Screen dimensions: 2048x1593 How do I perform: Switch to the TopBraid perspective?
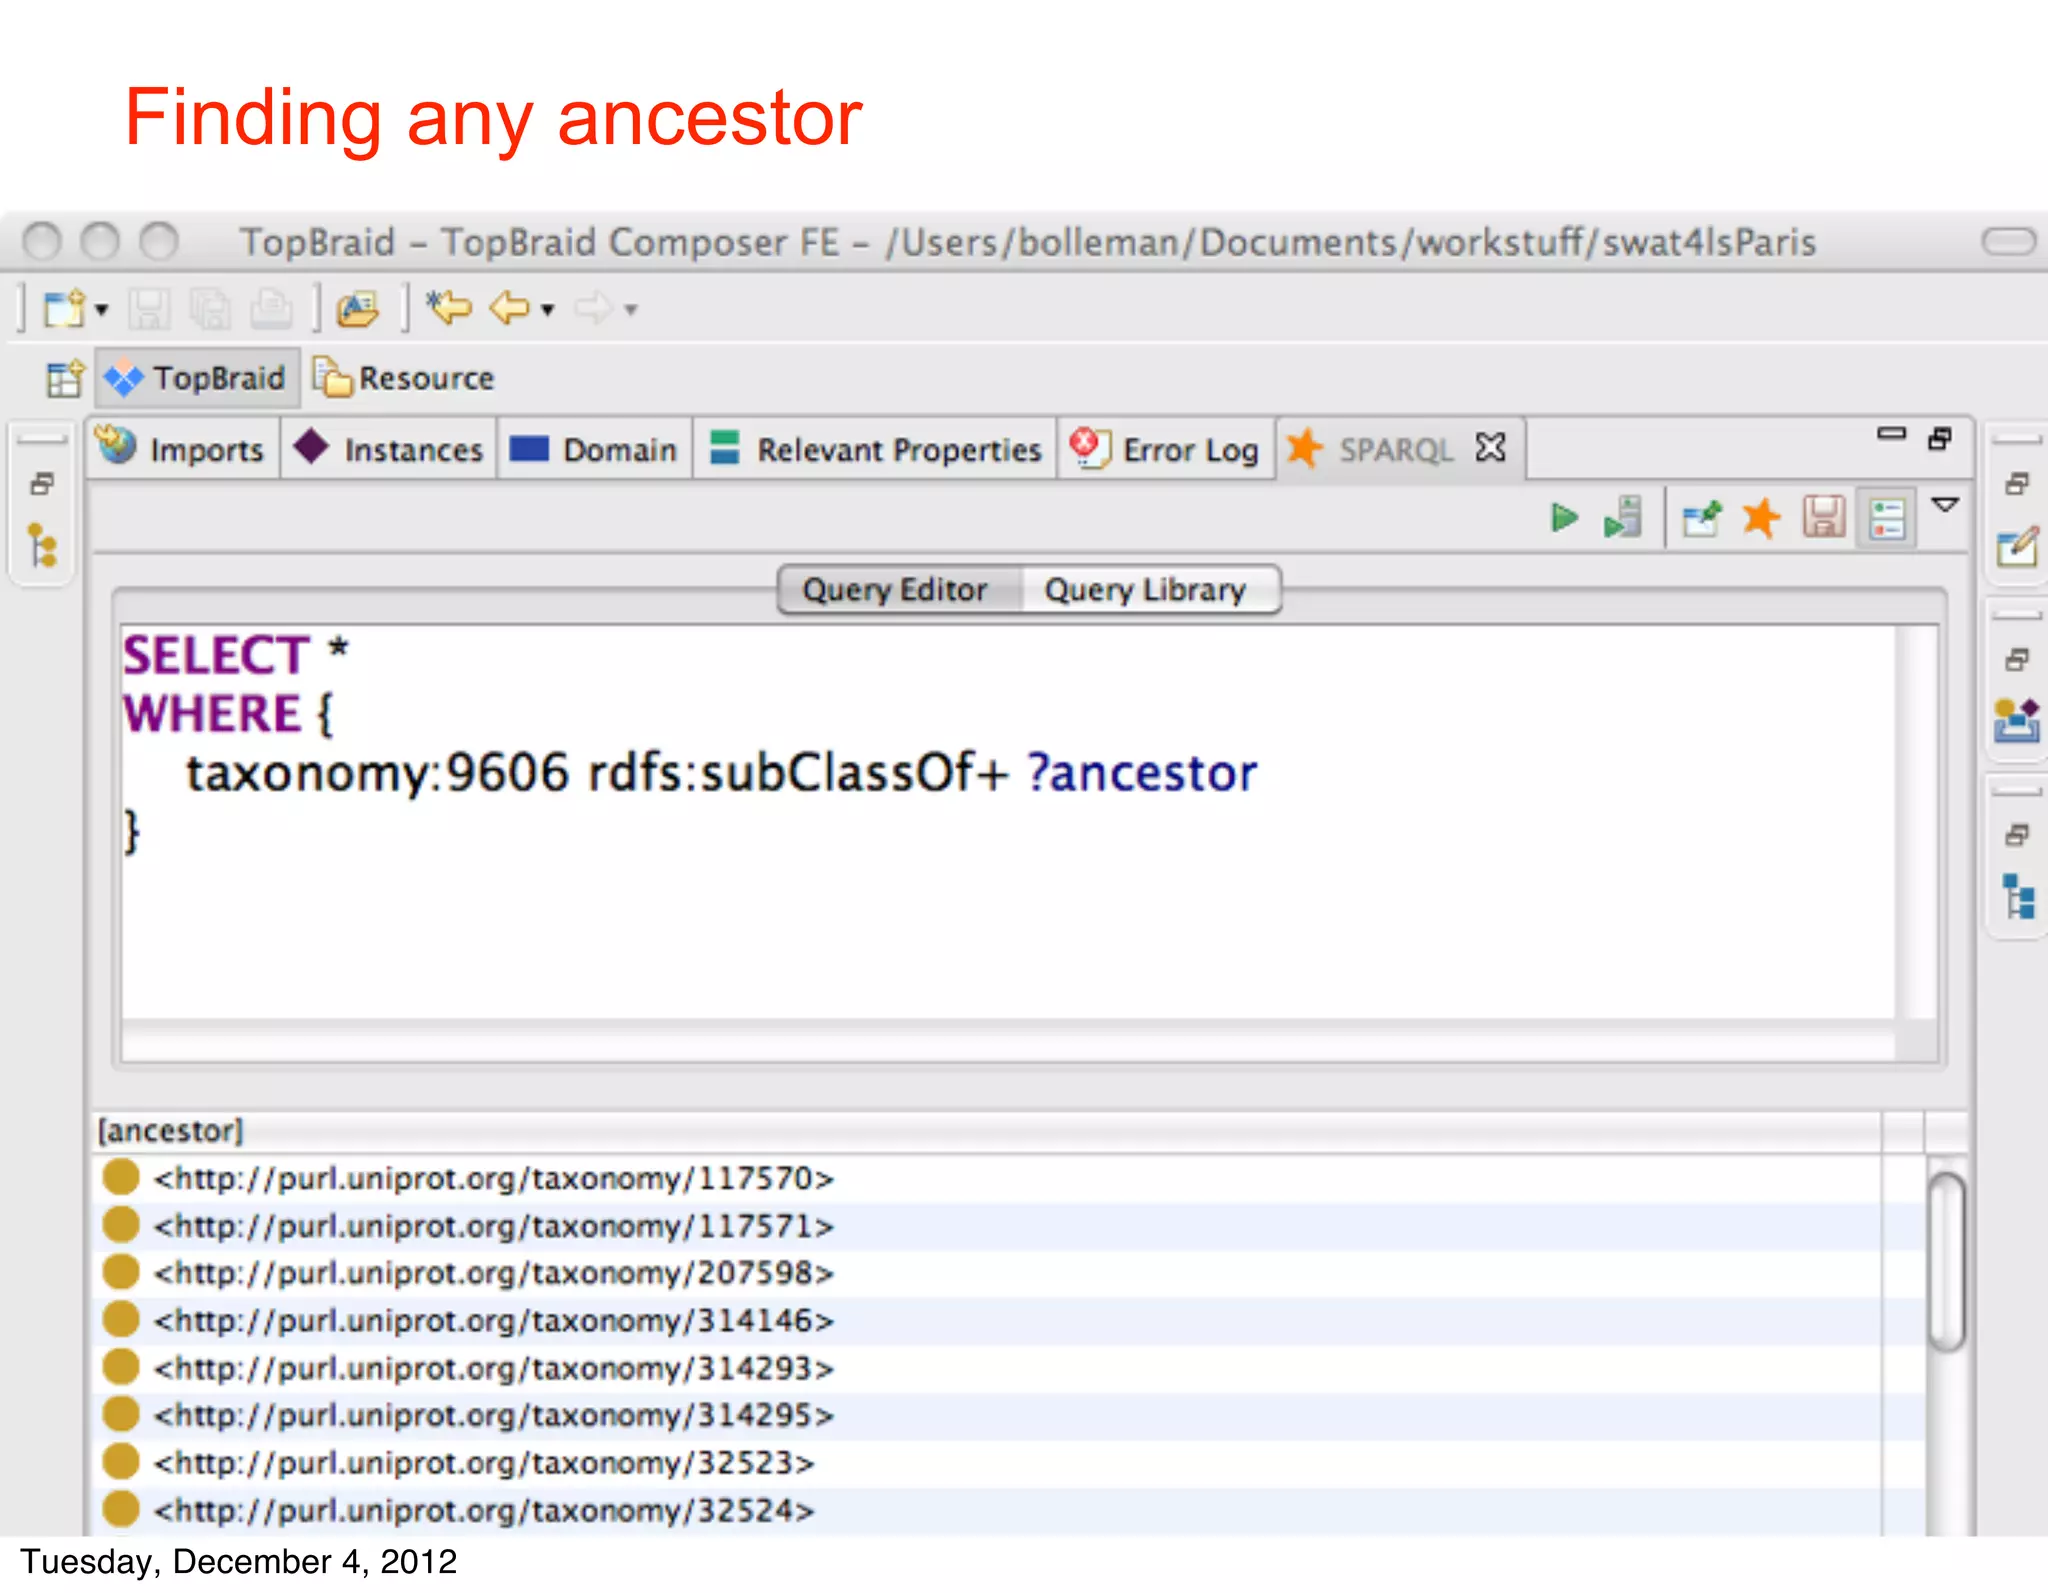(198, 378)
